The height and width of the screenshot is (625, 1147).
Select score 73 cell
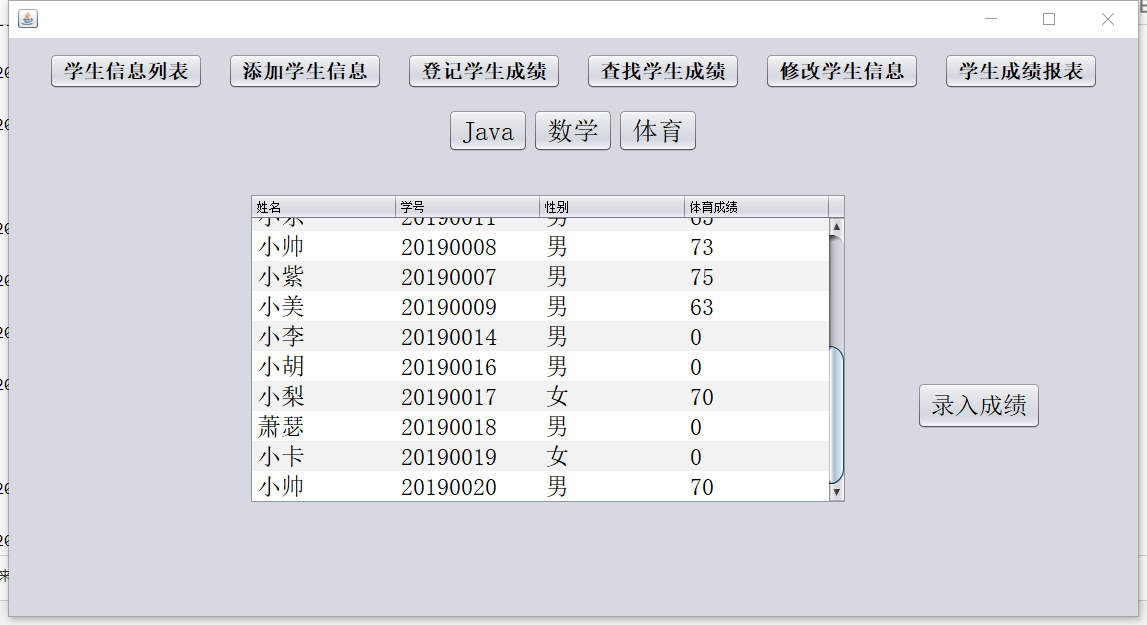pyautogui.click(x=702, y=247)
